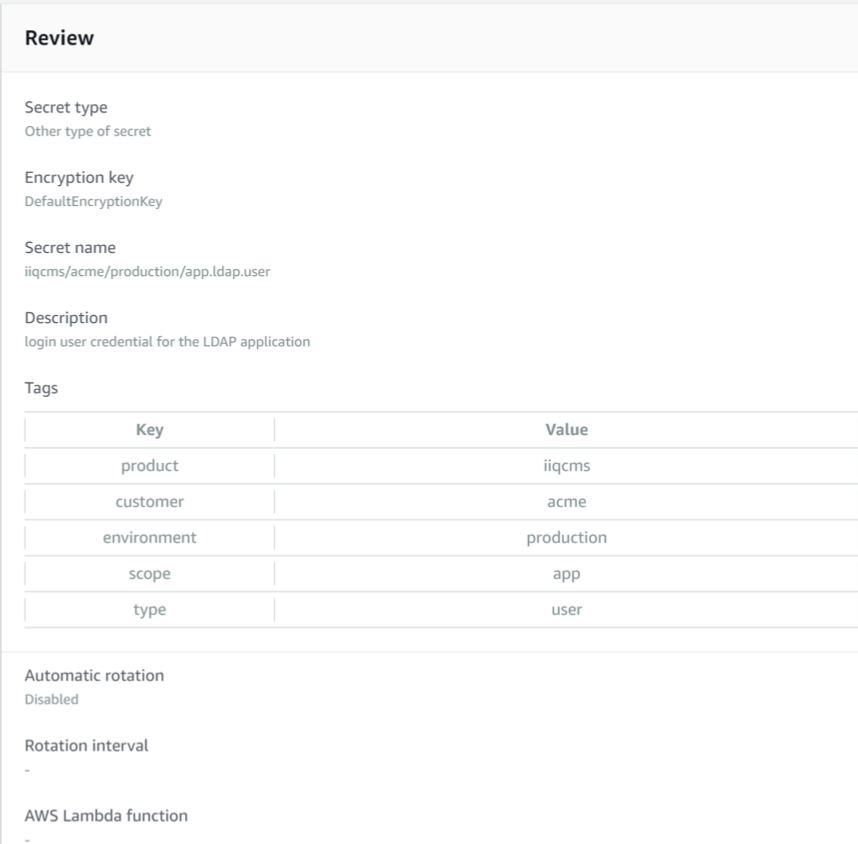Select the 'scope' tag key cell
This screenshot has height=844, width=858.
click(149, 574)
